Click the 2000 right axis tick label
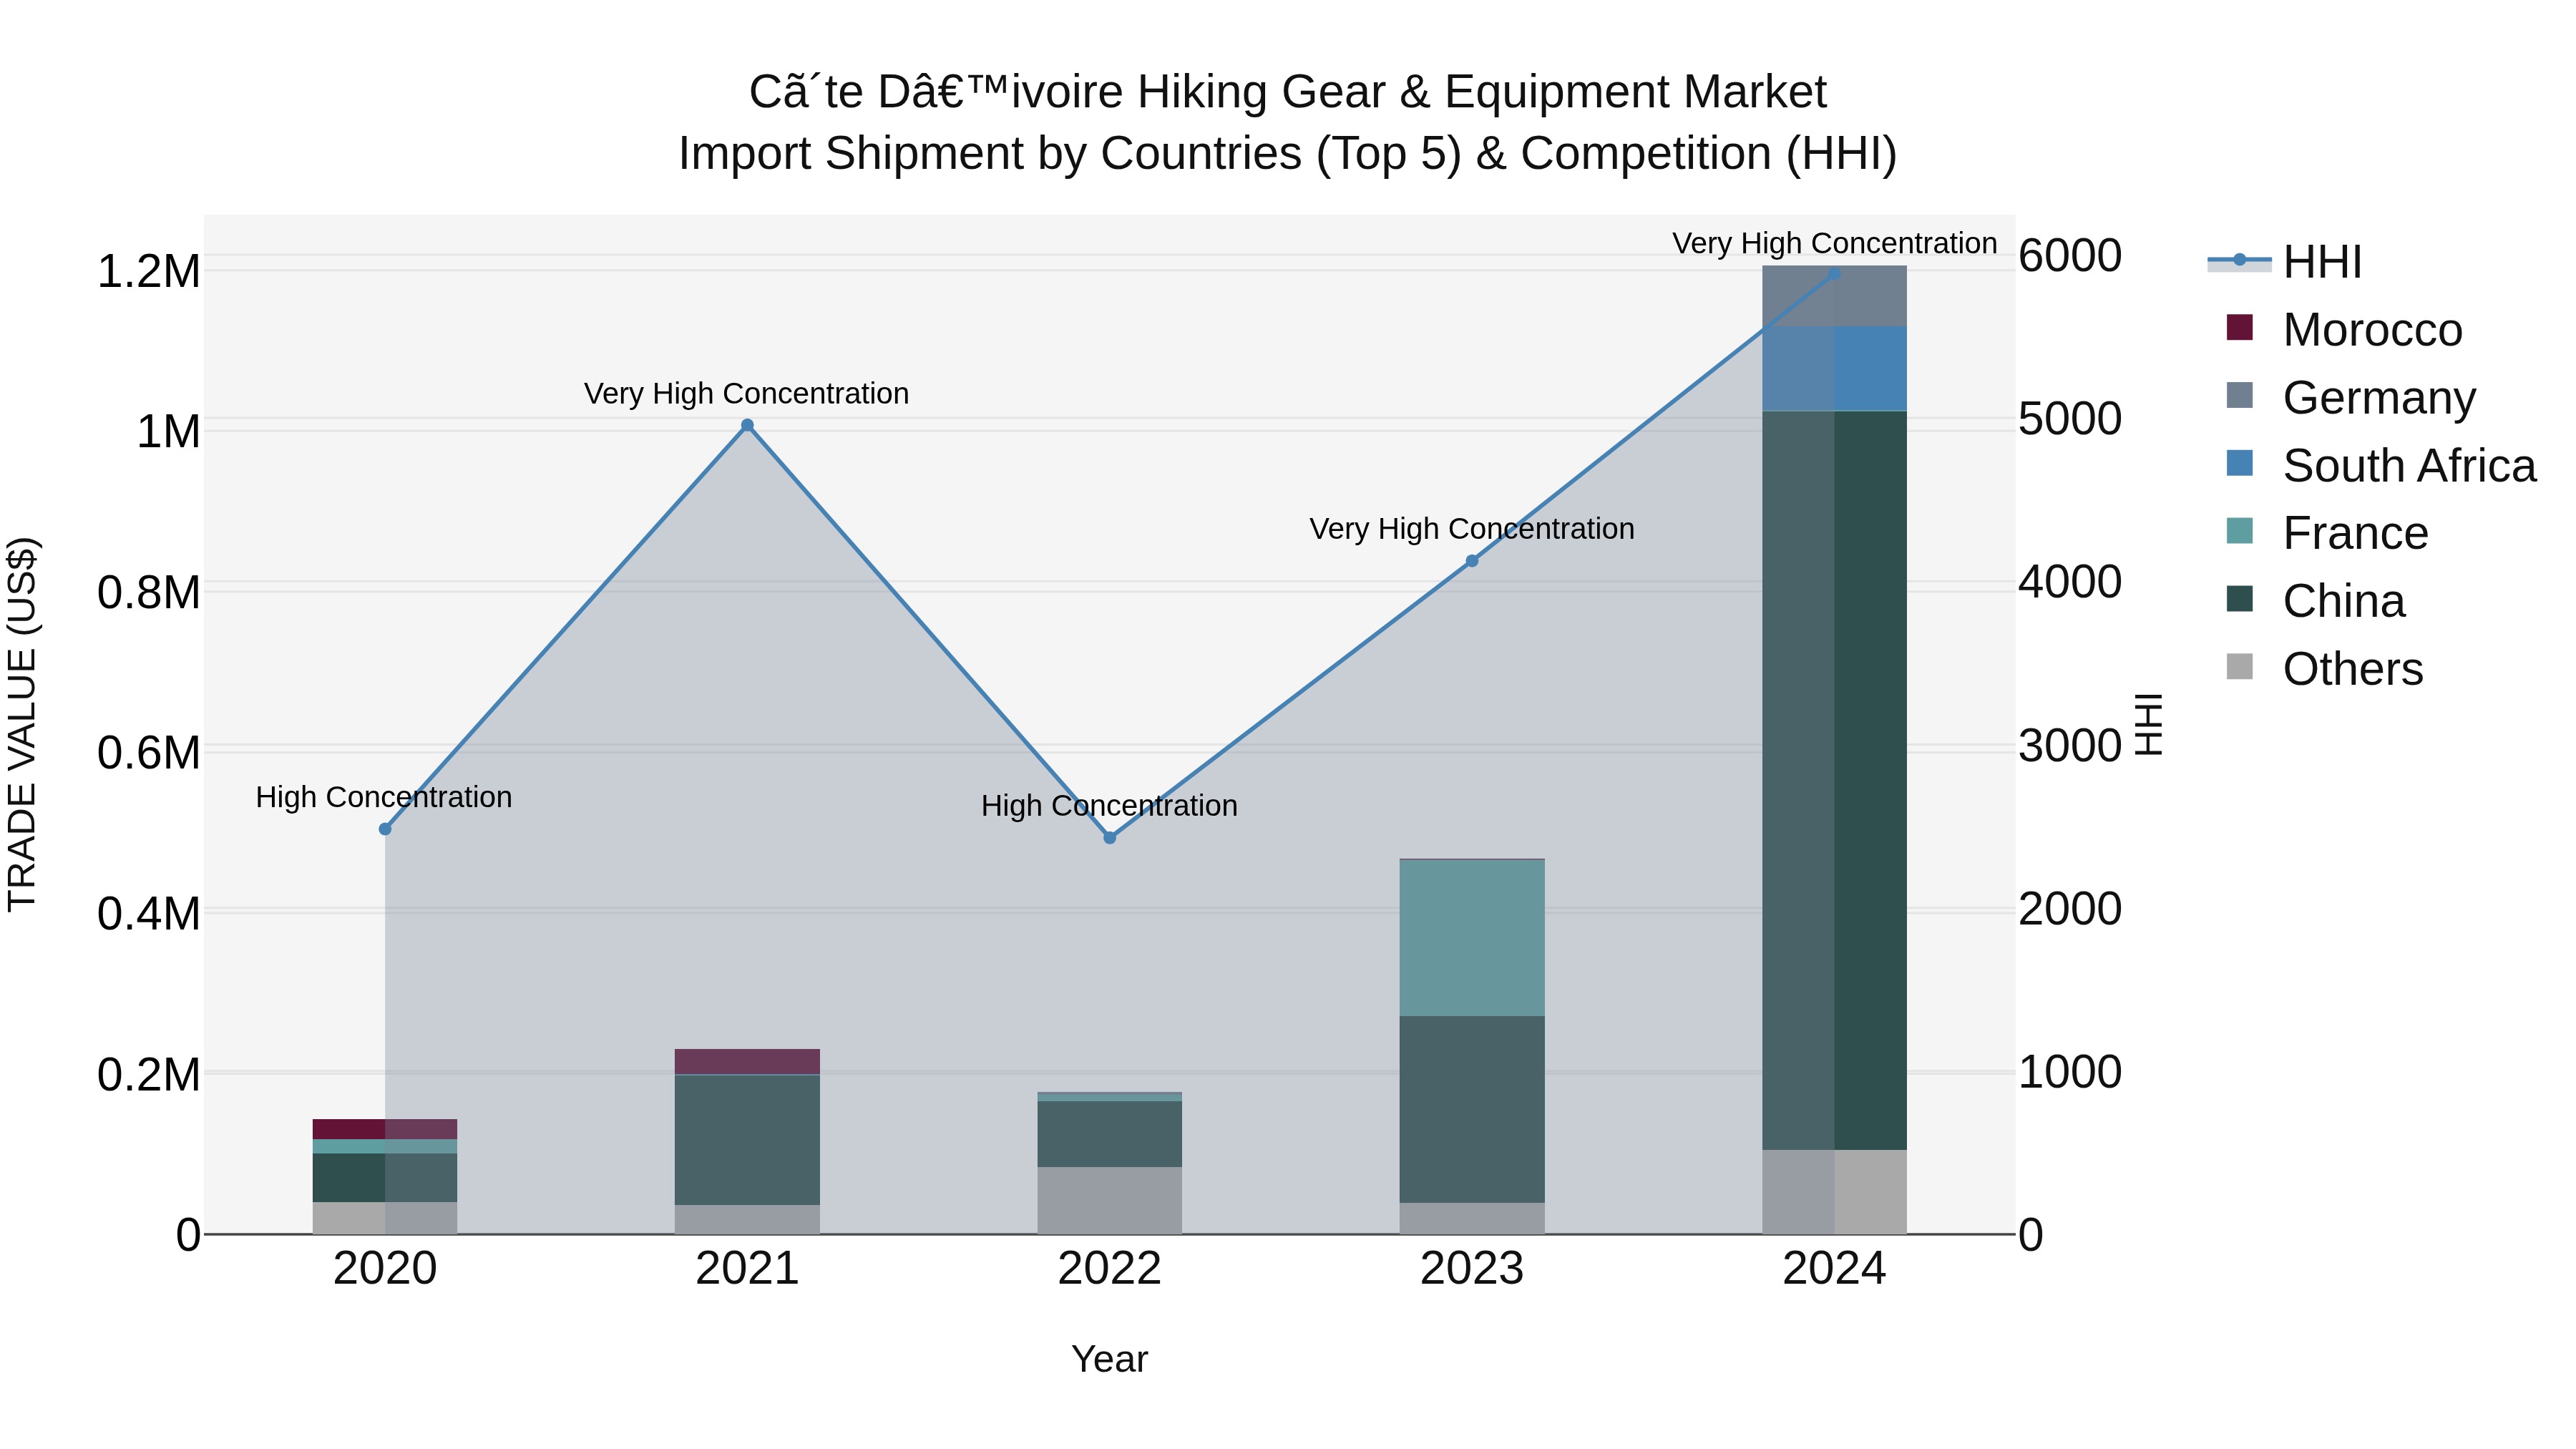 (2070, 908)
